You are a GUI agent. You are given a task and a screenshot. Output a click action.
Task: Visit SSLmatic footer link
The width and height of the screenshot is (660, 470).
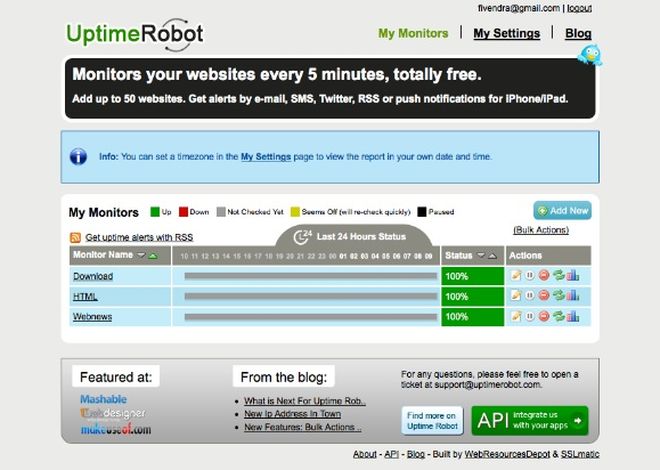tap(580, 454)
